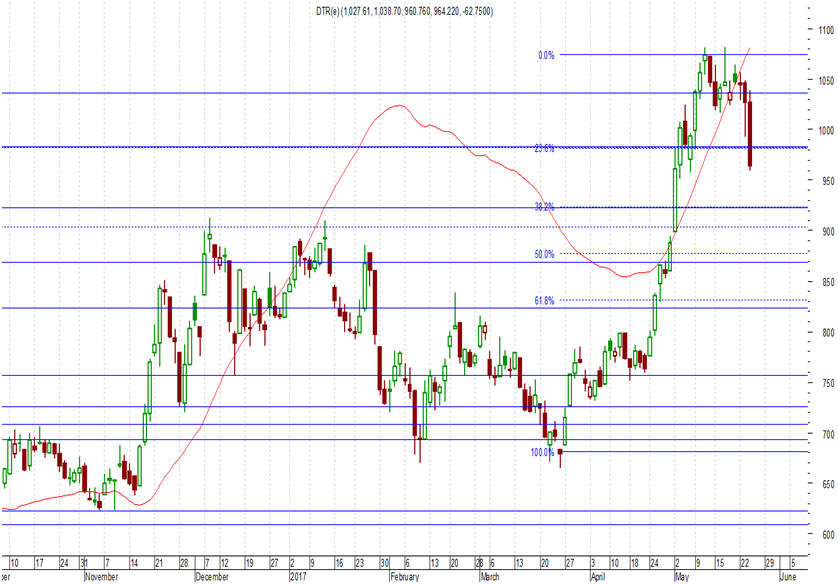
Task: Click date label 3 above April
Action: tap(593, 563)
